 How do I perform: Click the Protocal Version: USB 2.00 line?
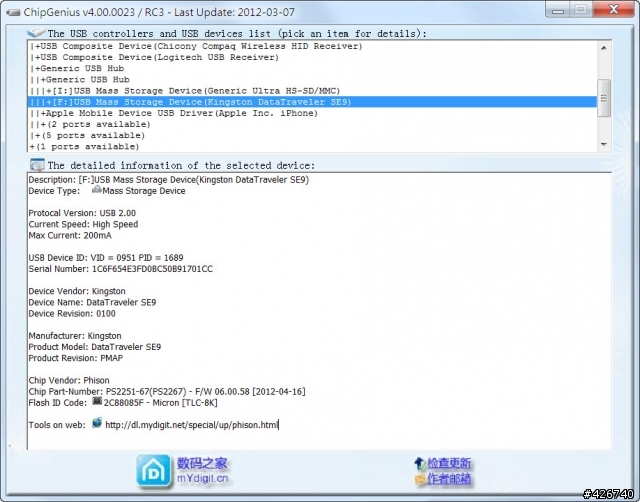[x=82, y=213]
